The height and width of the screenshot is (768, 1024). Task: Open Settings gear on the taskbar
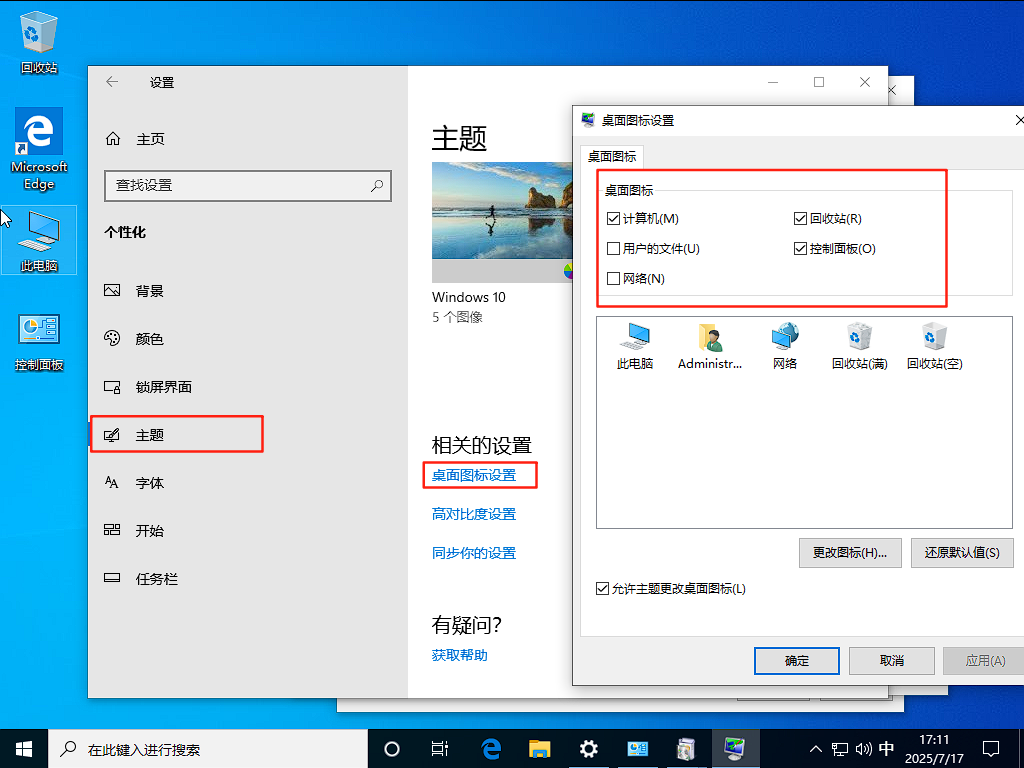[589, 748]
